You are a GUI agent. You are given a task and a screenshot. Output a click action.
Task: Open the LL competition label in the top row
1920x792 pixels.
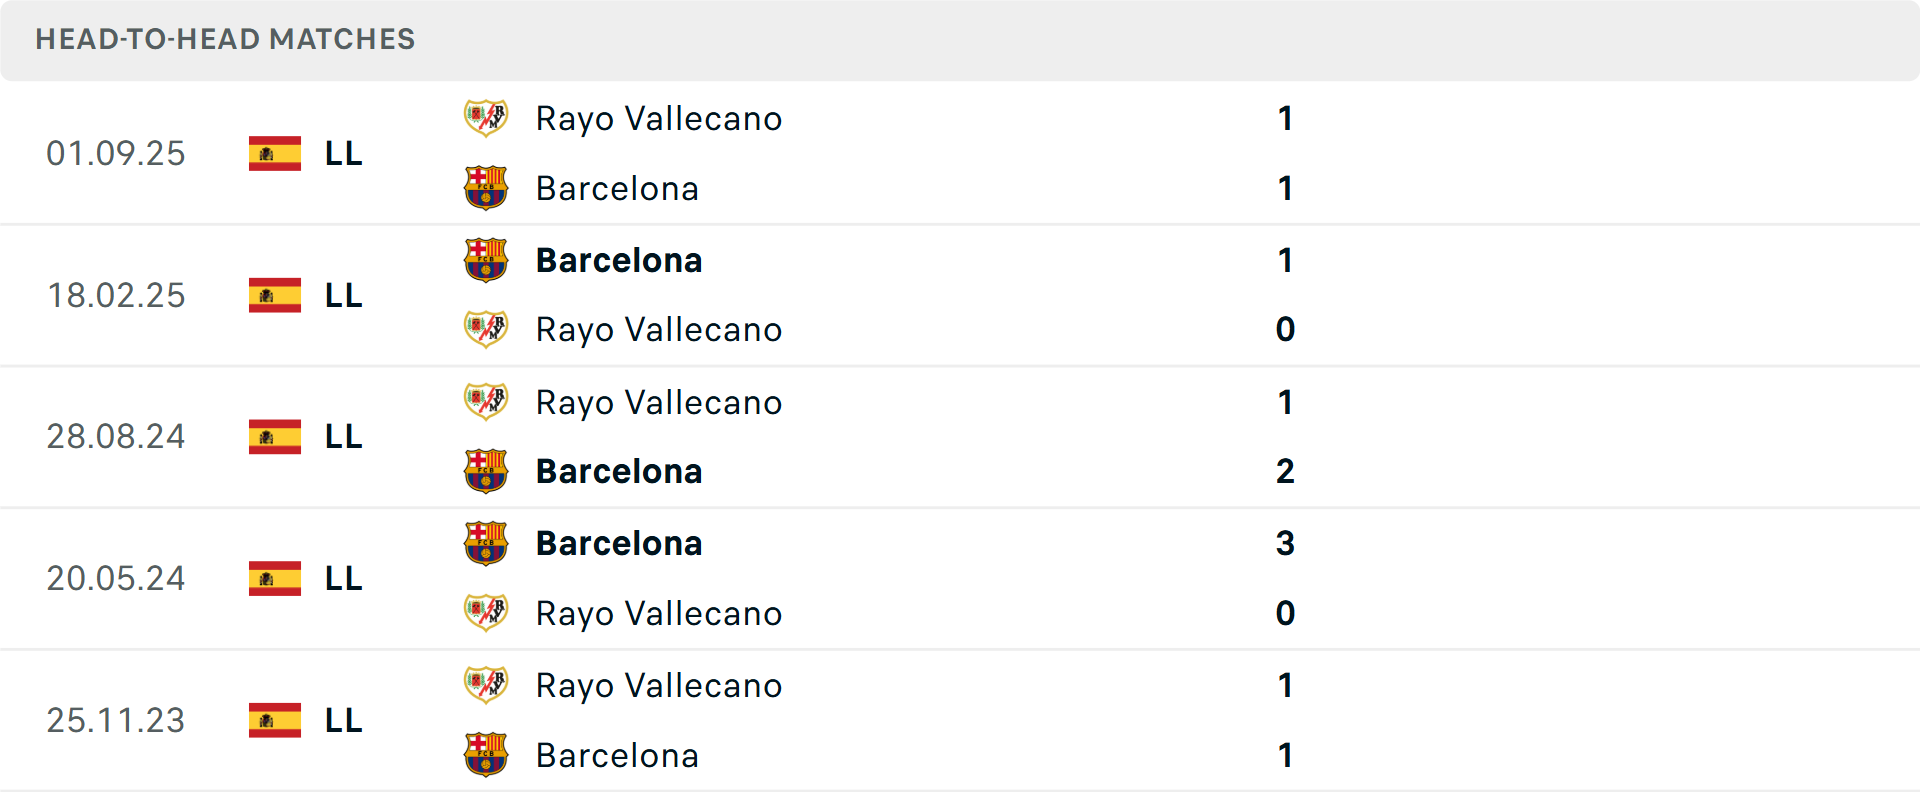tap(342, 153)
